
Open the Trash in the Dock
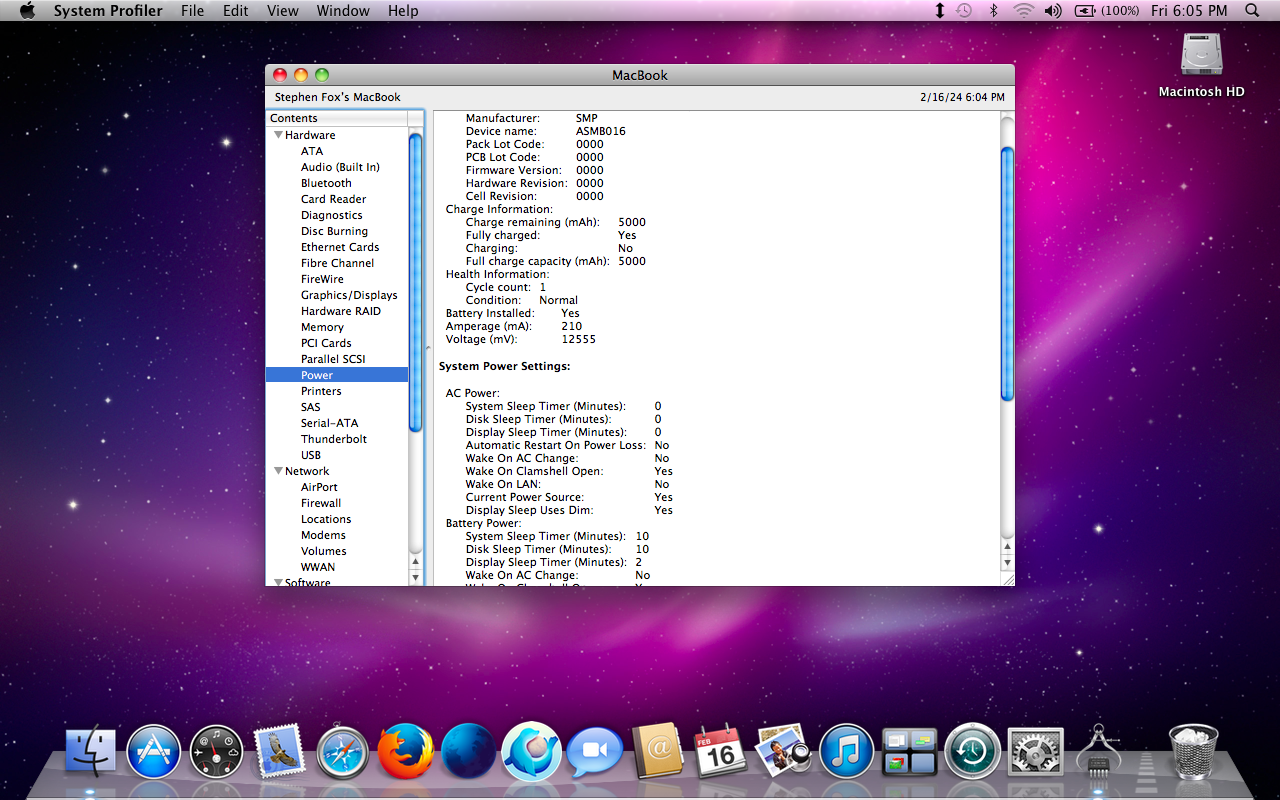pyautogui.click(x=1193, y=752)
